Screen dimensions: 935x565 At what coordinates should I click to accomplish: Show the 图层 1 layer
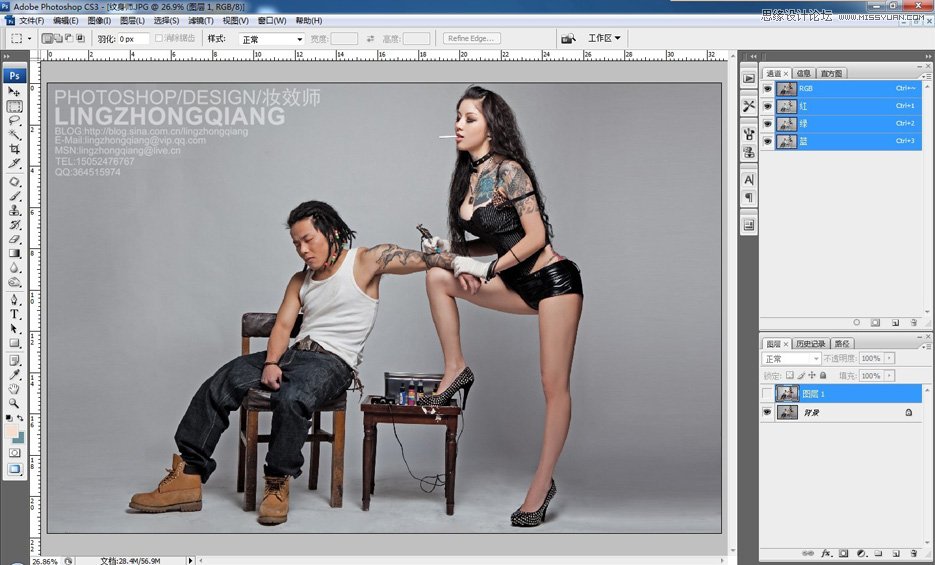tap(767, 393)
